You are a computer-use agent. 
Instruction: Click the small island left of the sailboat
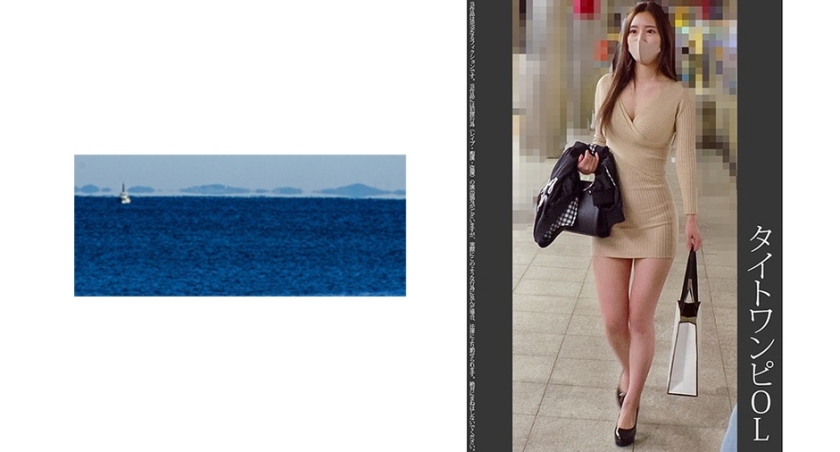pyautogui.click(x=92, y=188)
